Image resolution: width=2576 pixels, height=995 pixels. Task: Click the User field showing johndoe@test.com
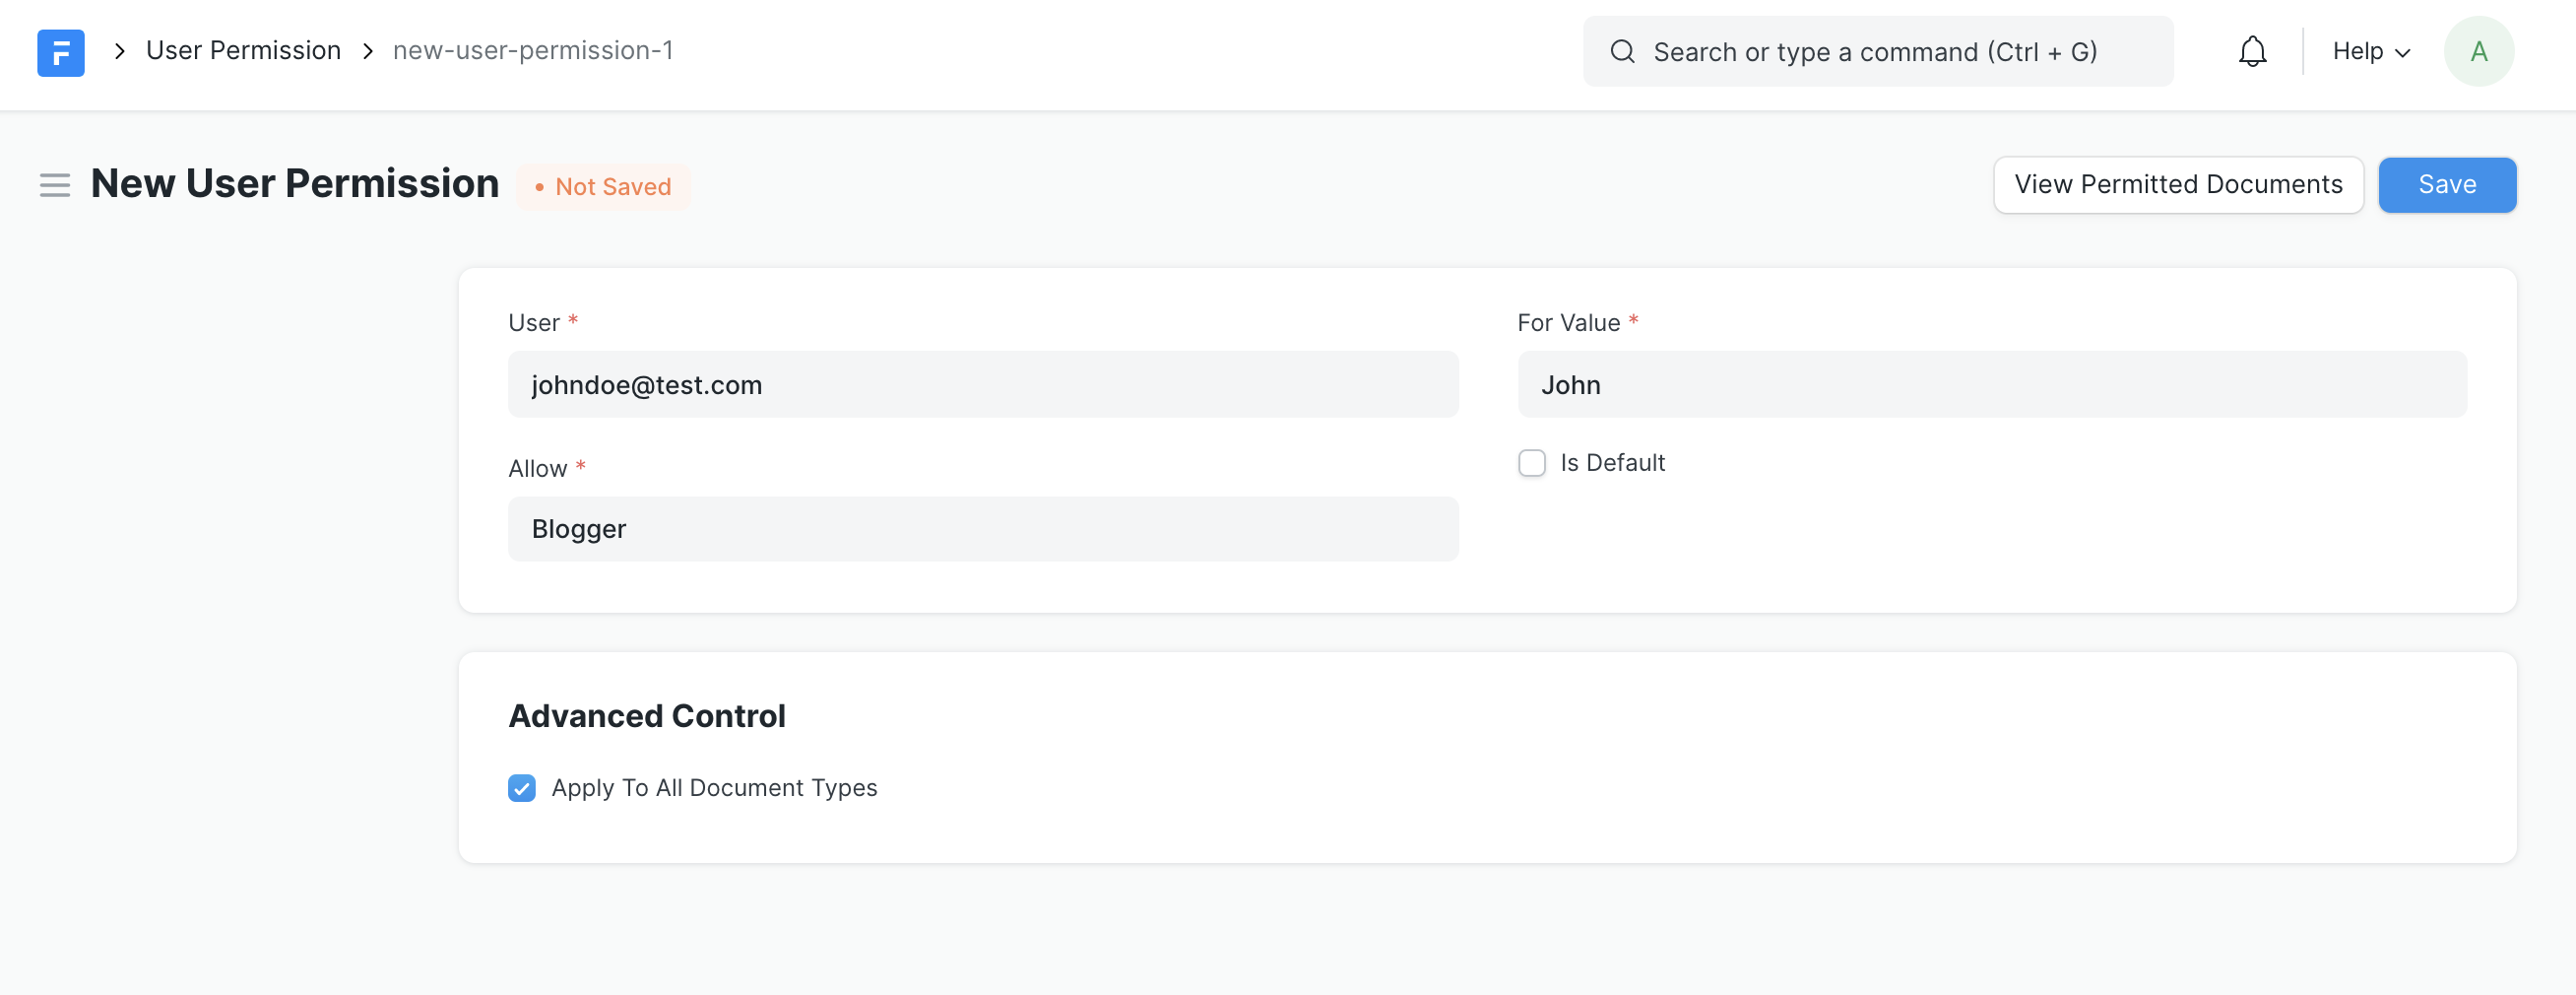pos(983,384)
